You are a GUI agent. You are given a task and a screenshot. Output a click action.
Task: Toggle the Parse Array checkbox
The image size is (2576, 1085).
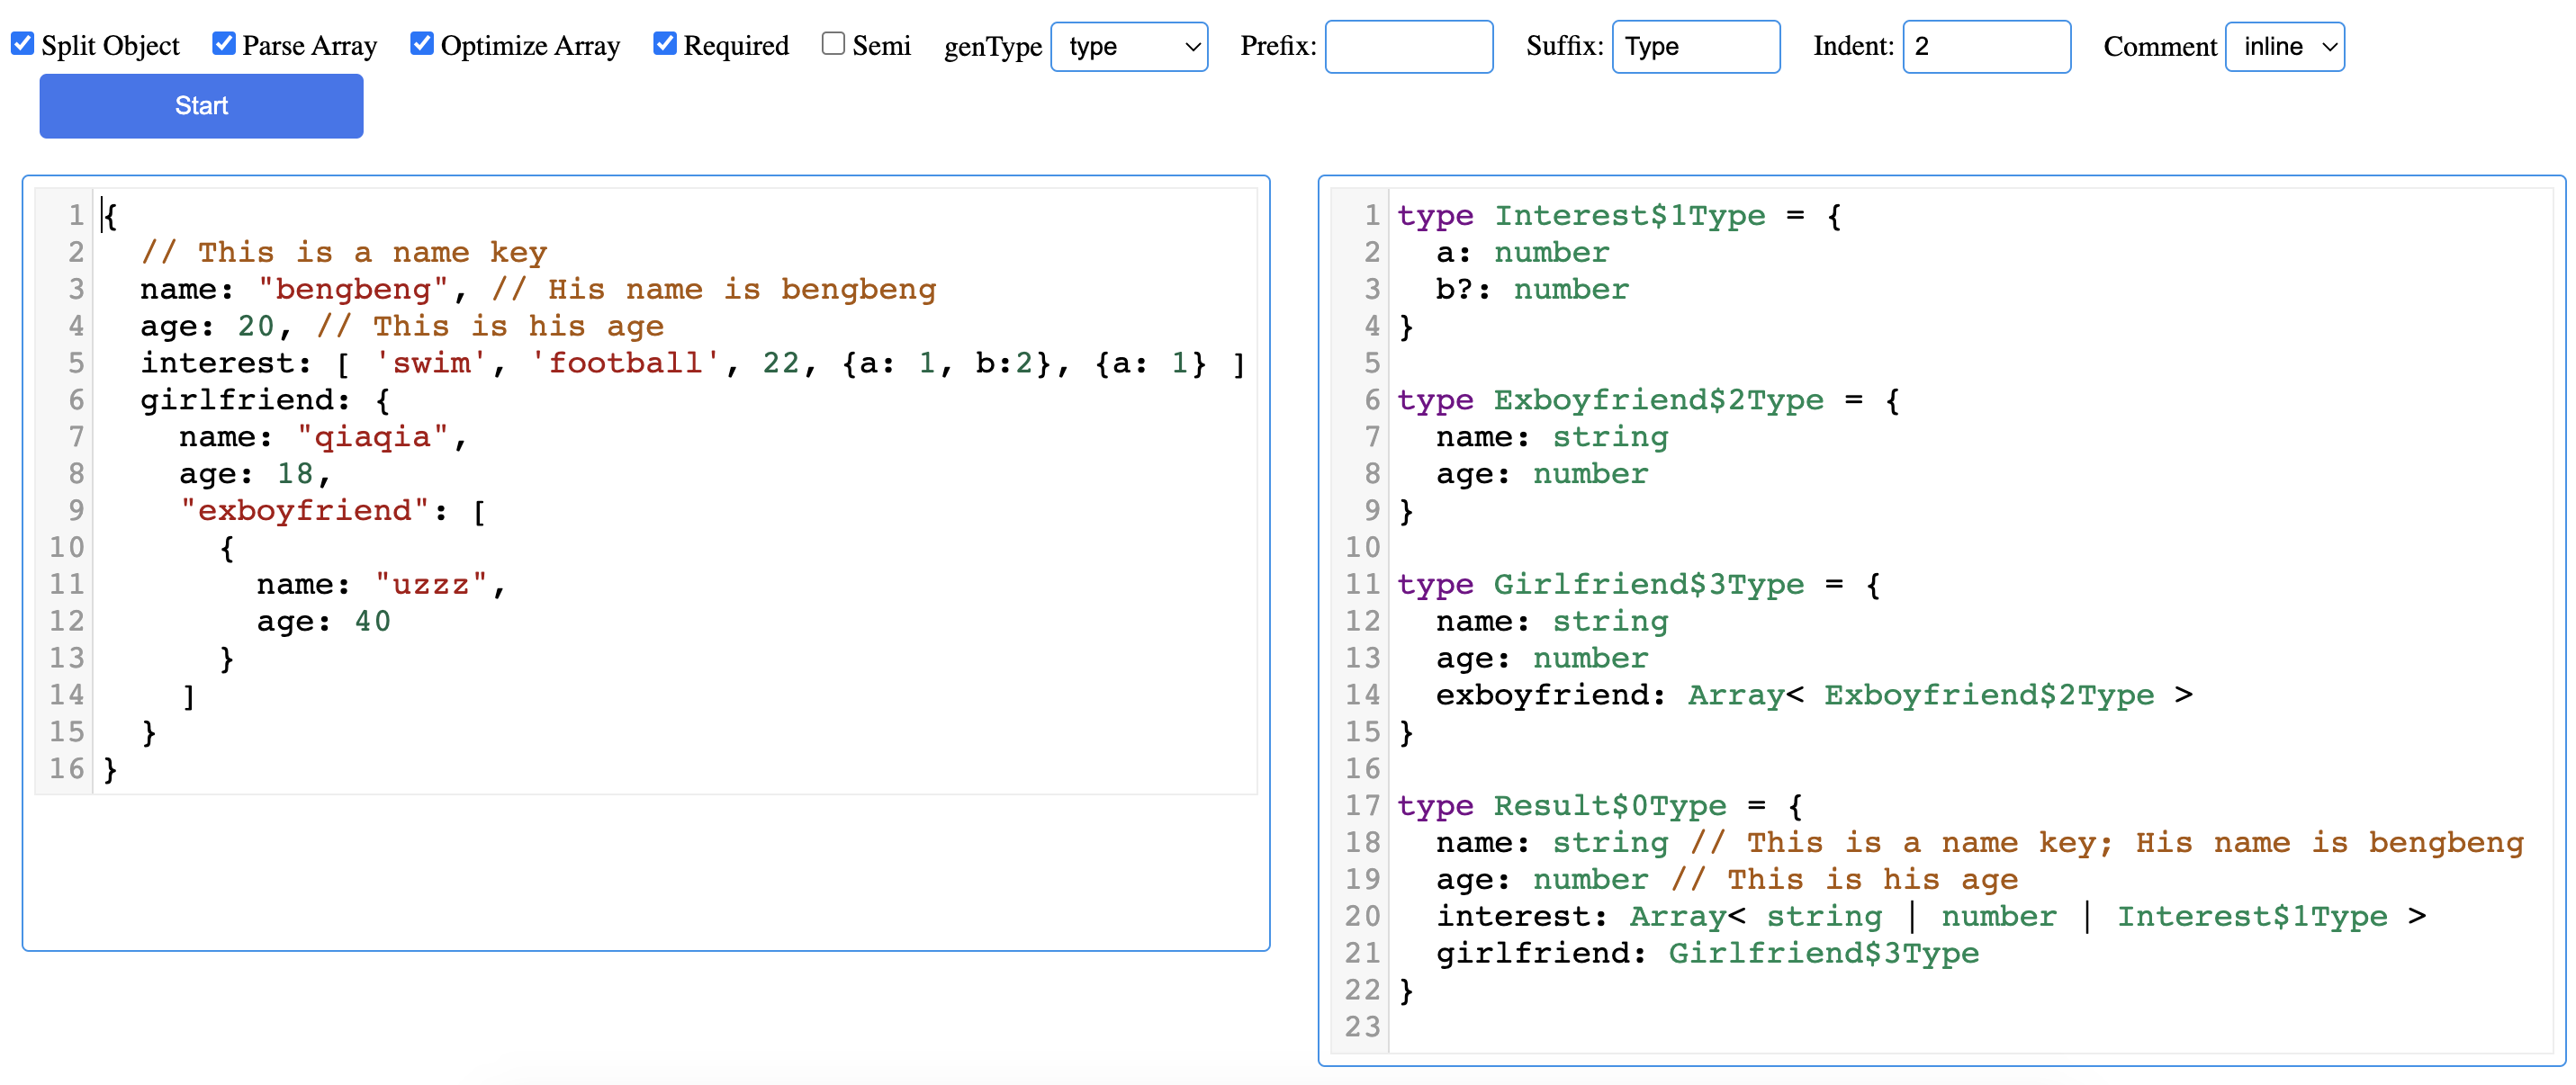[x=224, y=44]
